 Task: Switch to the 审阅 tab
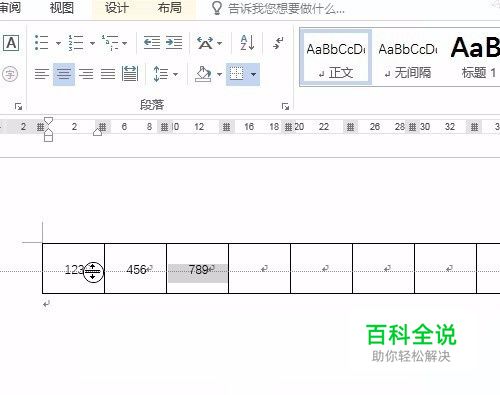[9, 7]
